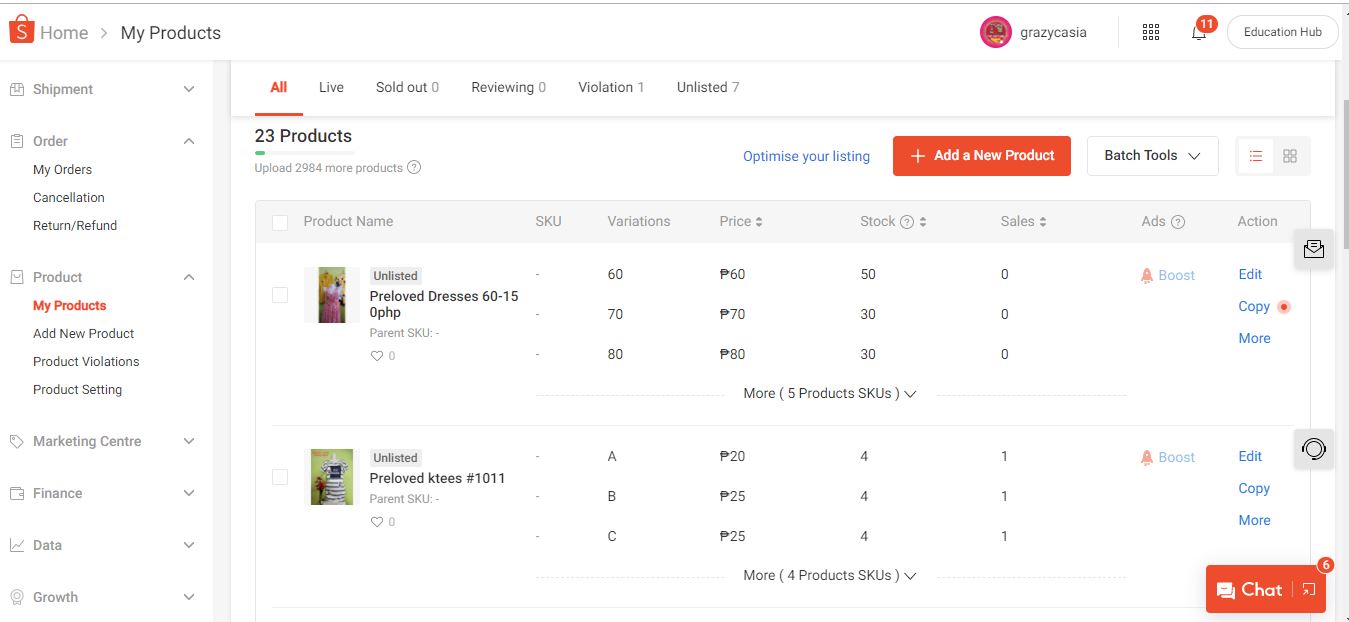This screenshot has height=622, width=1349.
Task: Click the Stock help question-mark icon
Action: (907, 222)
